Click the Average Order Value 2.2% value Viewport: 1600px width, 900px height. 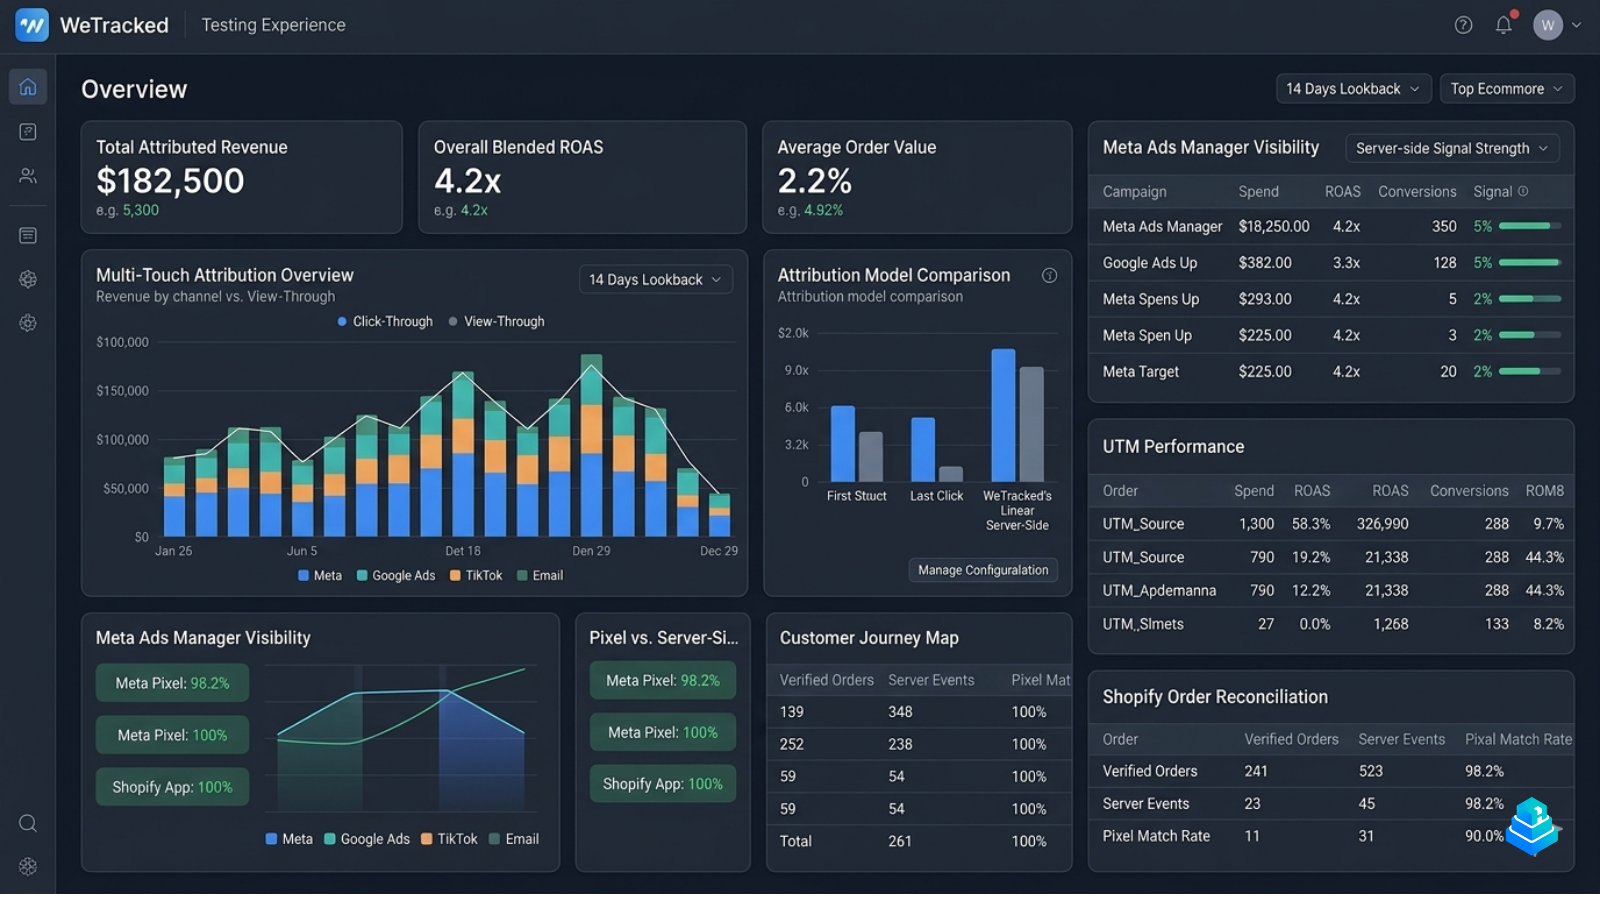click(x=815, y=181)
